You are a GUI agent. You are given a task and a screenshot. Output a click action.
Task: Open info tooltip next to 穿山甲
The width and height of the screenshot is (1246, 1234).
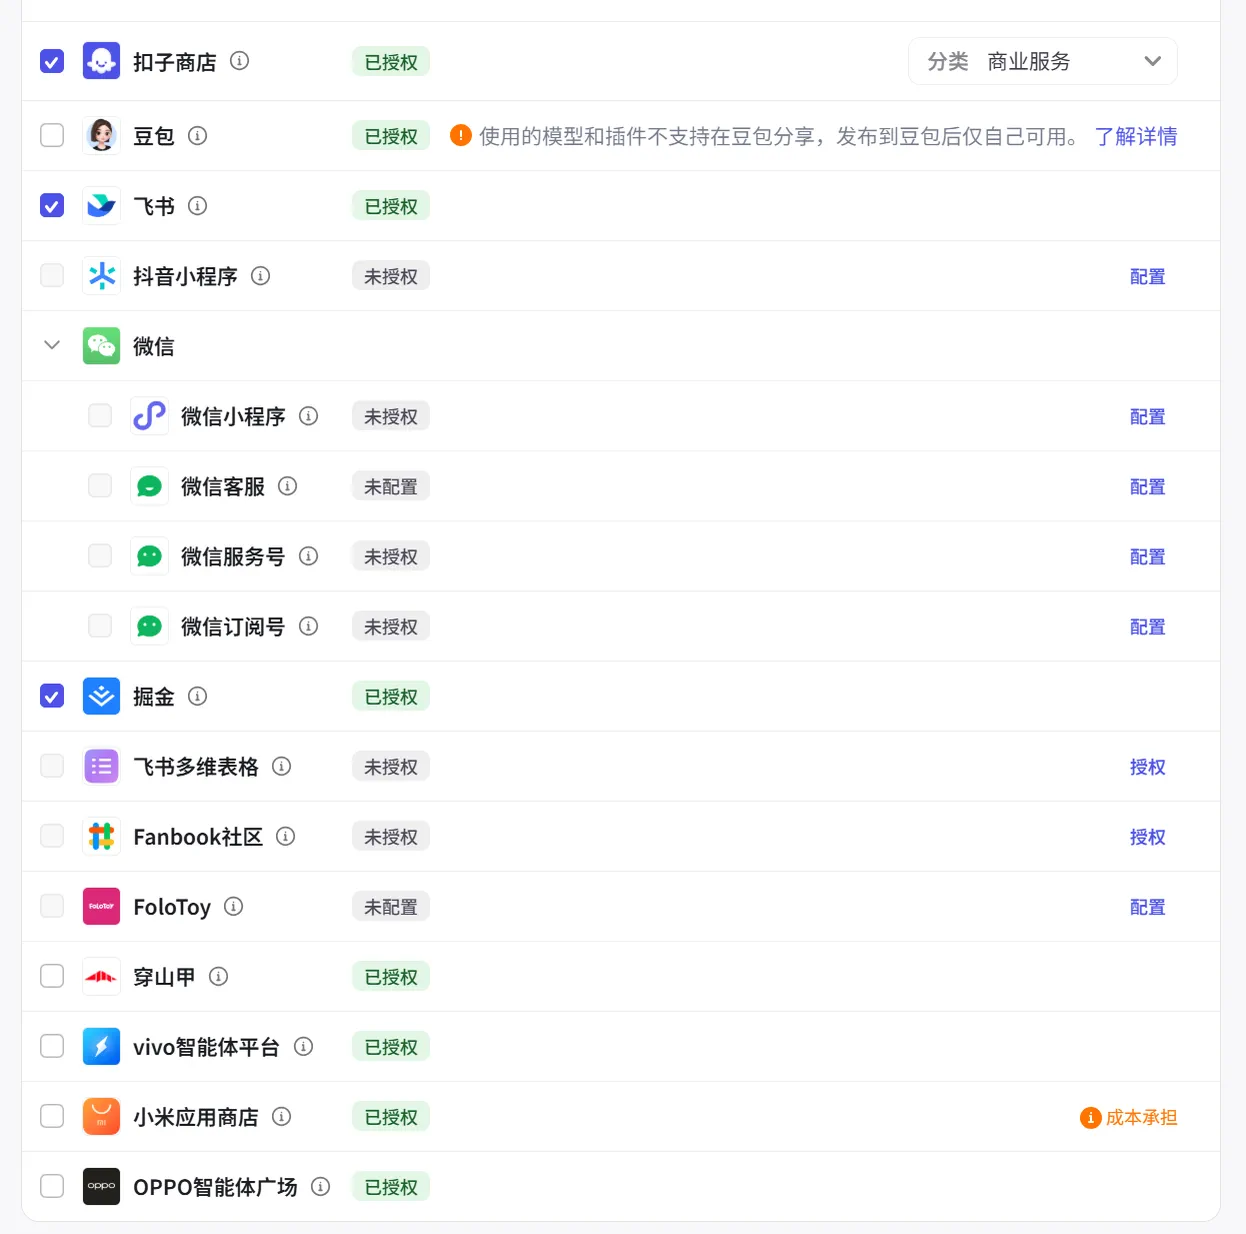coord(218,975)
